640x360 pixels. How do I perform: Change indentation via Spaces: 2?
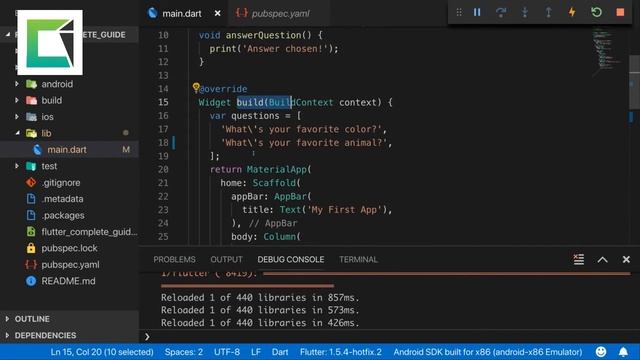(184, 352)
